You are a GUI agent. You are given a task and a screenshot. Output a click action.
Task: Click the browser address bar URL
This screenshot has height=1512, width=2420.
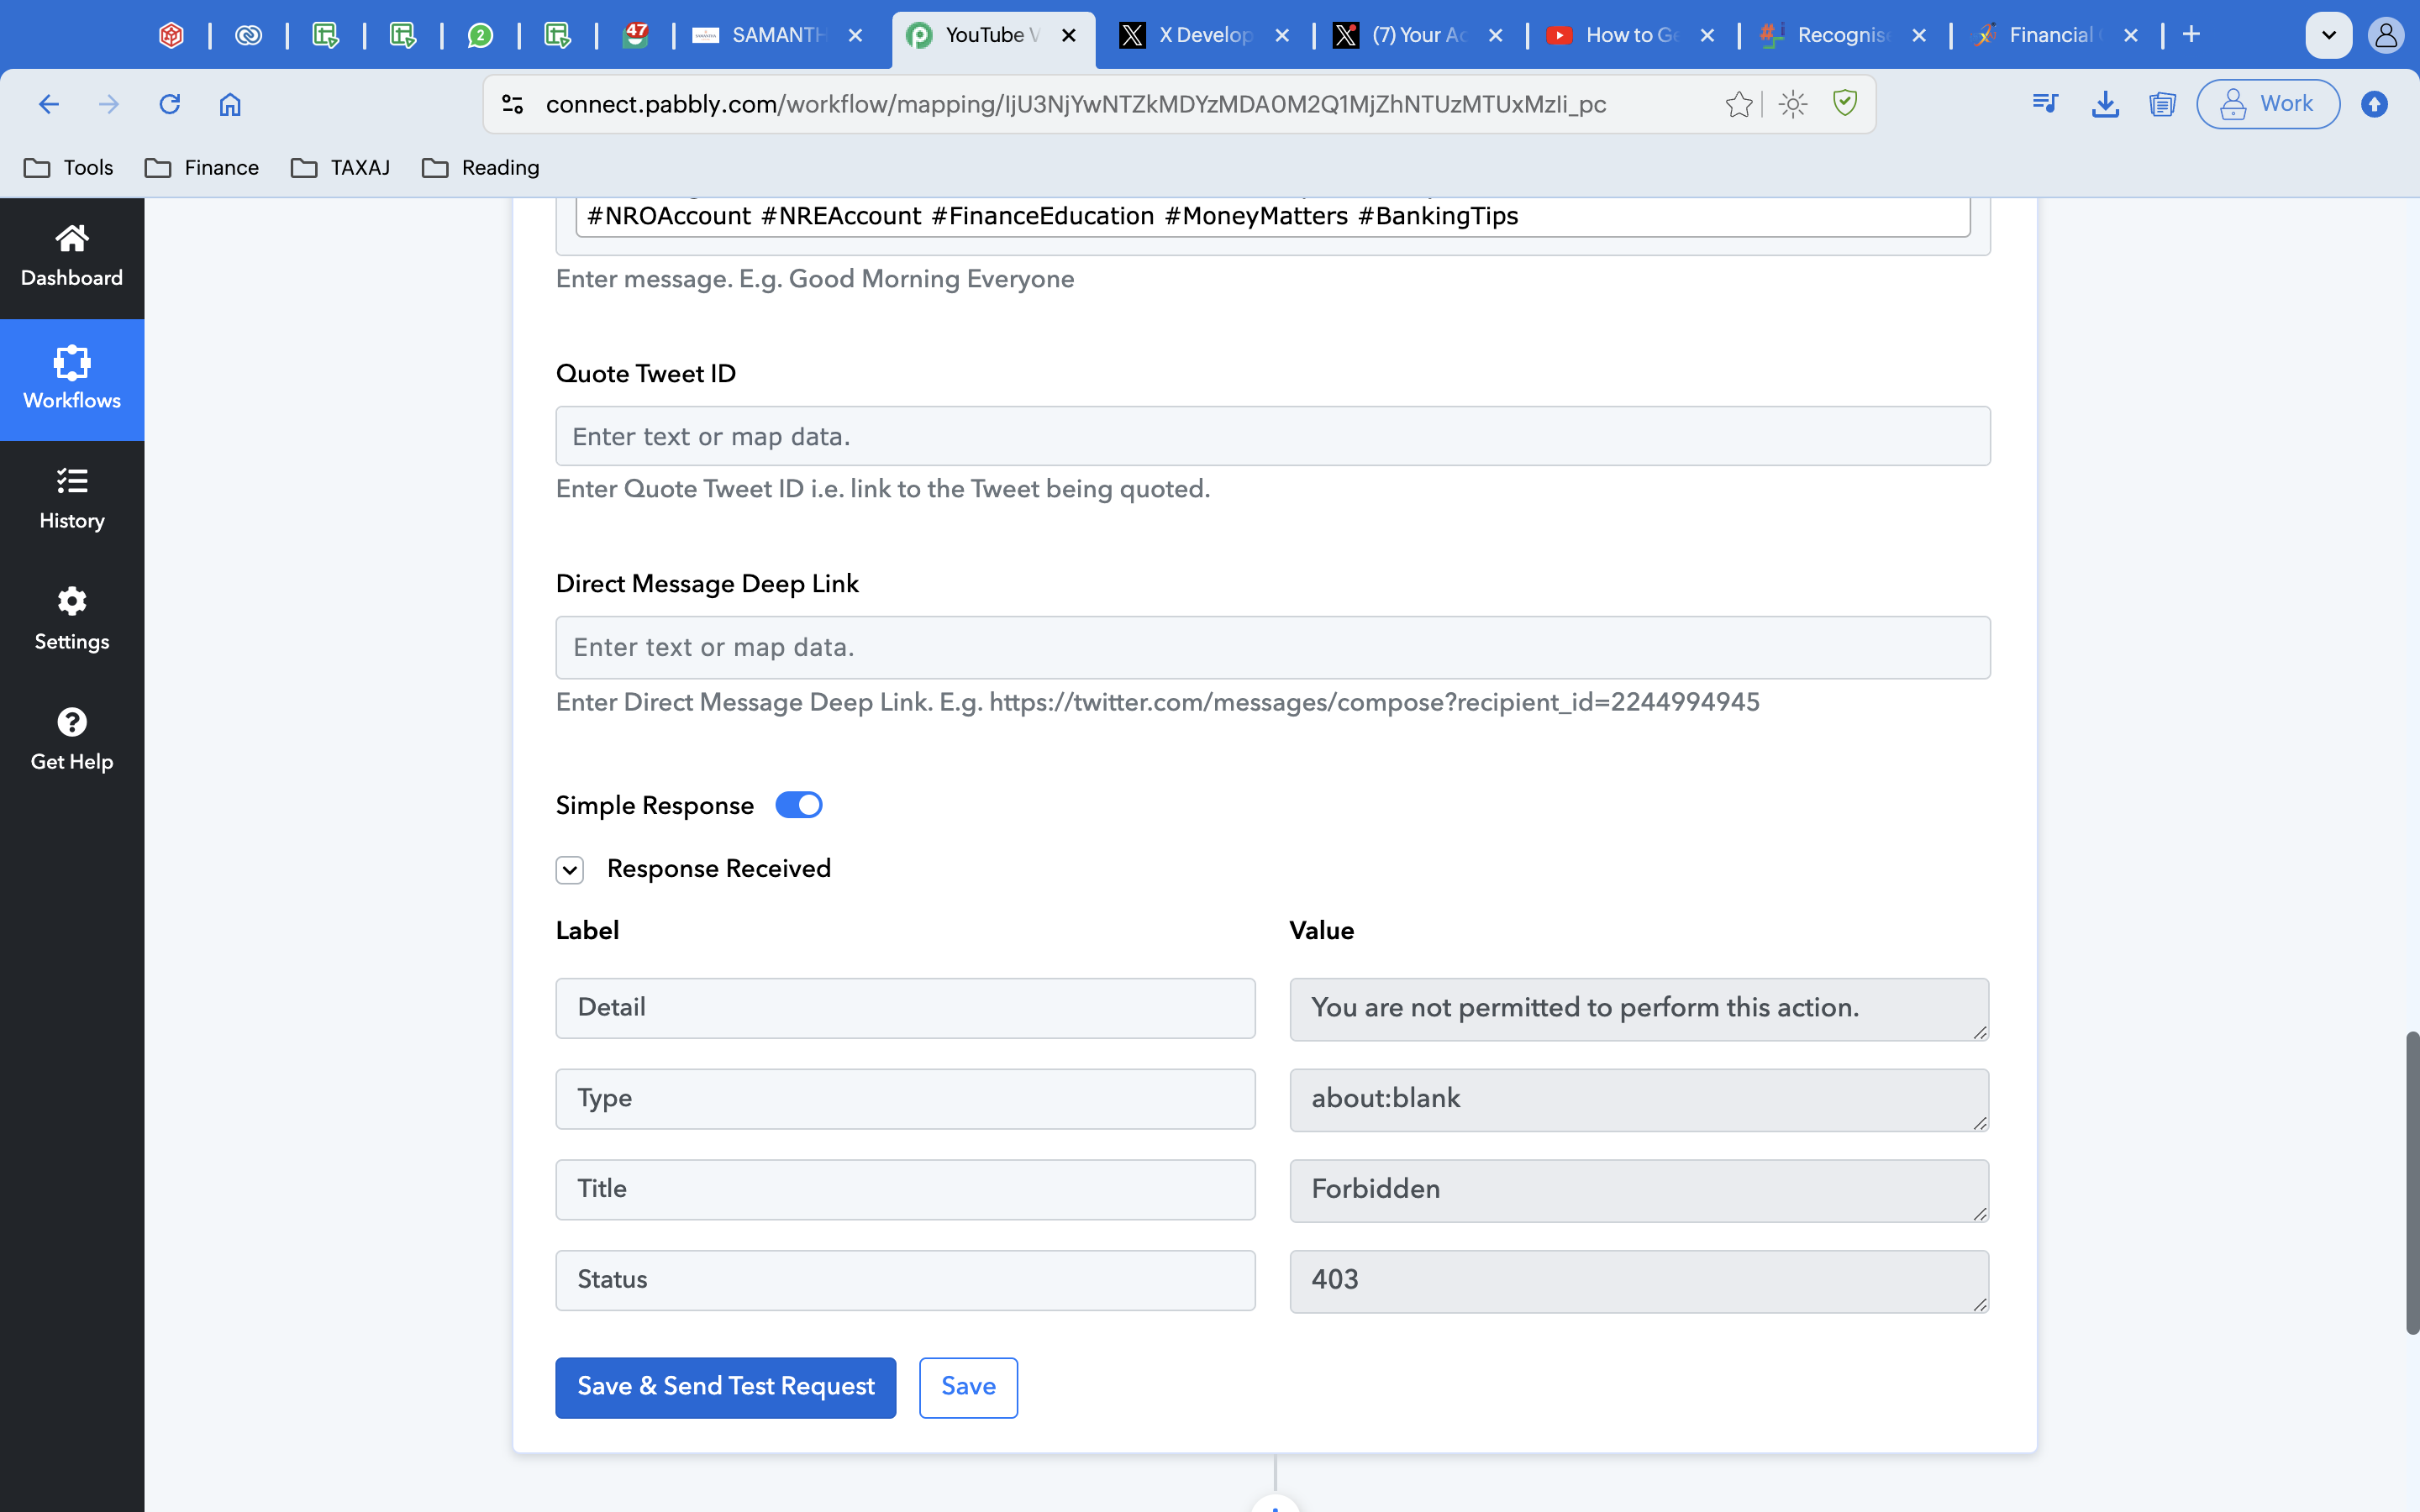(x=1076, y=104)
